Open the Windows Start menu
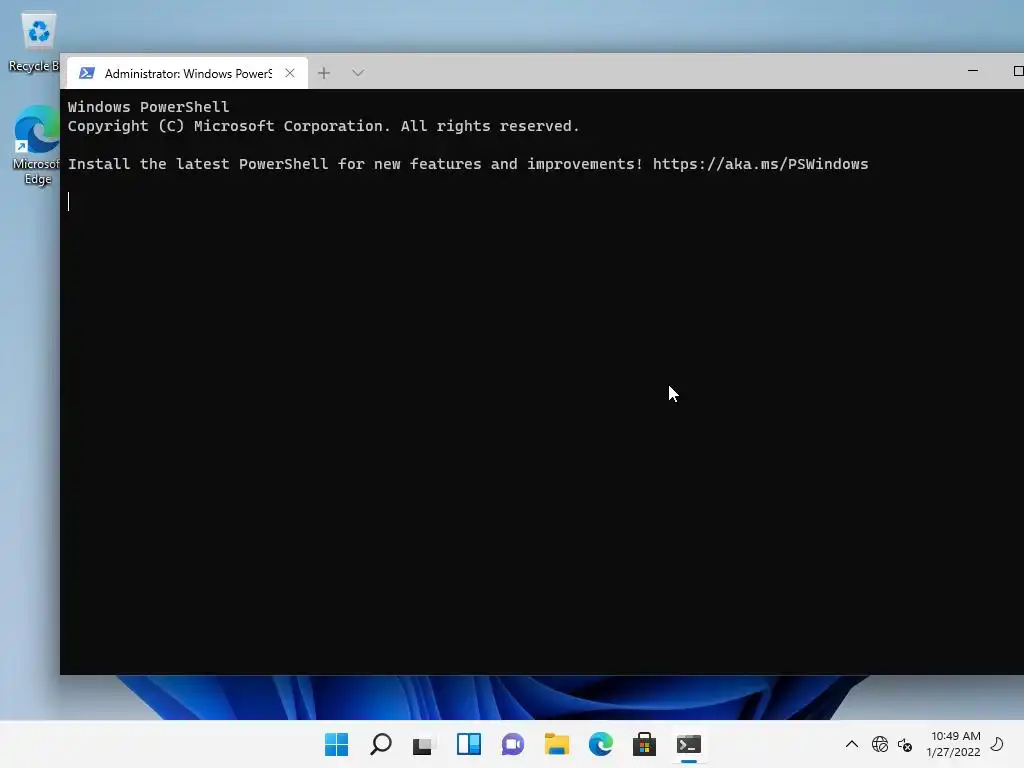The height and width of the screenshot is (768, 1024). [337, 744]
